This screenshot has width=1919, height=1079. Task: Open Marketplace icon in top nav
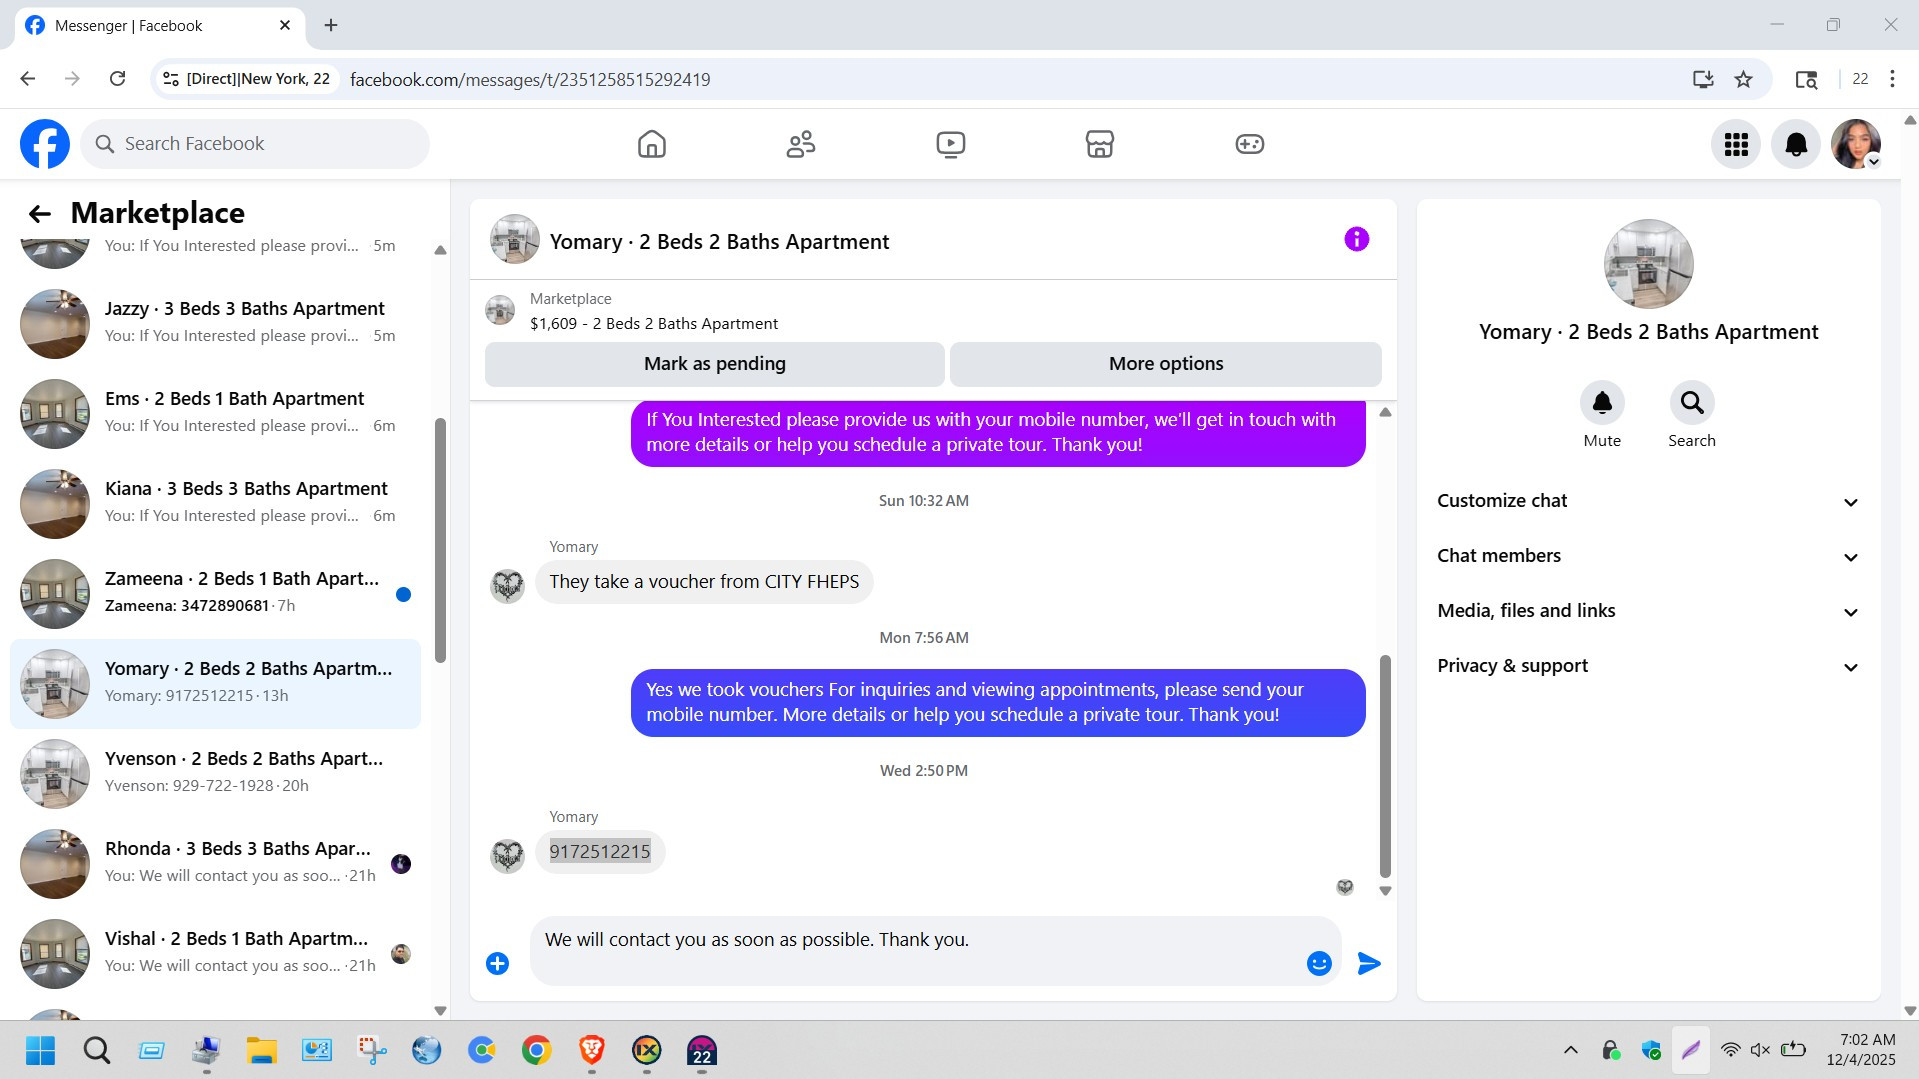[x=1100, y=144]
